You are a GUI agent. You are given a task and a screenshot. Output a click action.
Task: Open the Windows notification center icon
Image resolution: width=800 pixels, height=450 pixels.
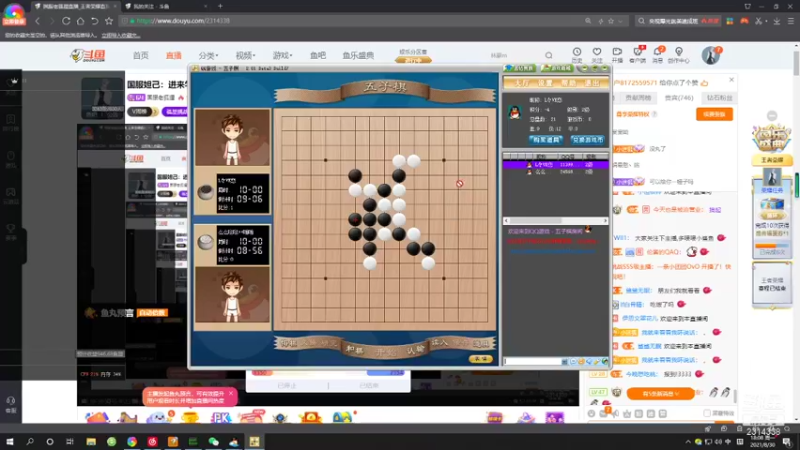[x=787, y=441]
